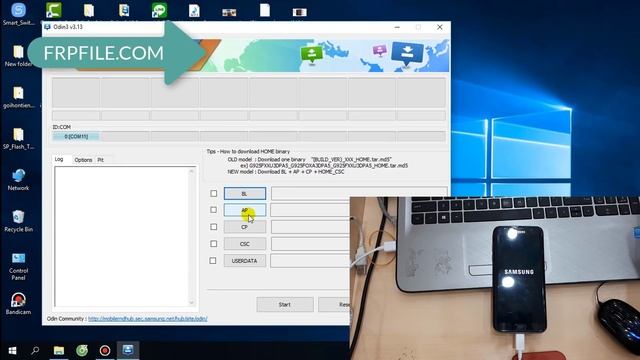Open the Odin Community mobilerndhub link
Viewport: 640px width, 360px height.
(148, 319)
